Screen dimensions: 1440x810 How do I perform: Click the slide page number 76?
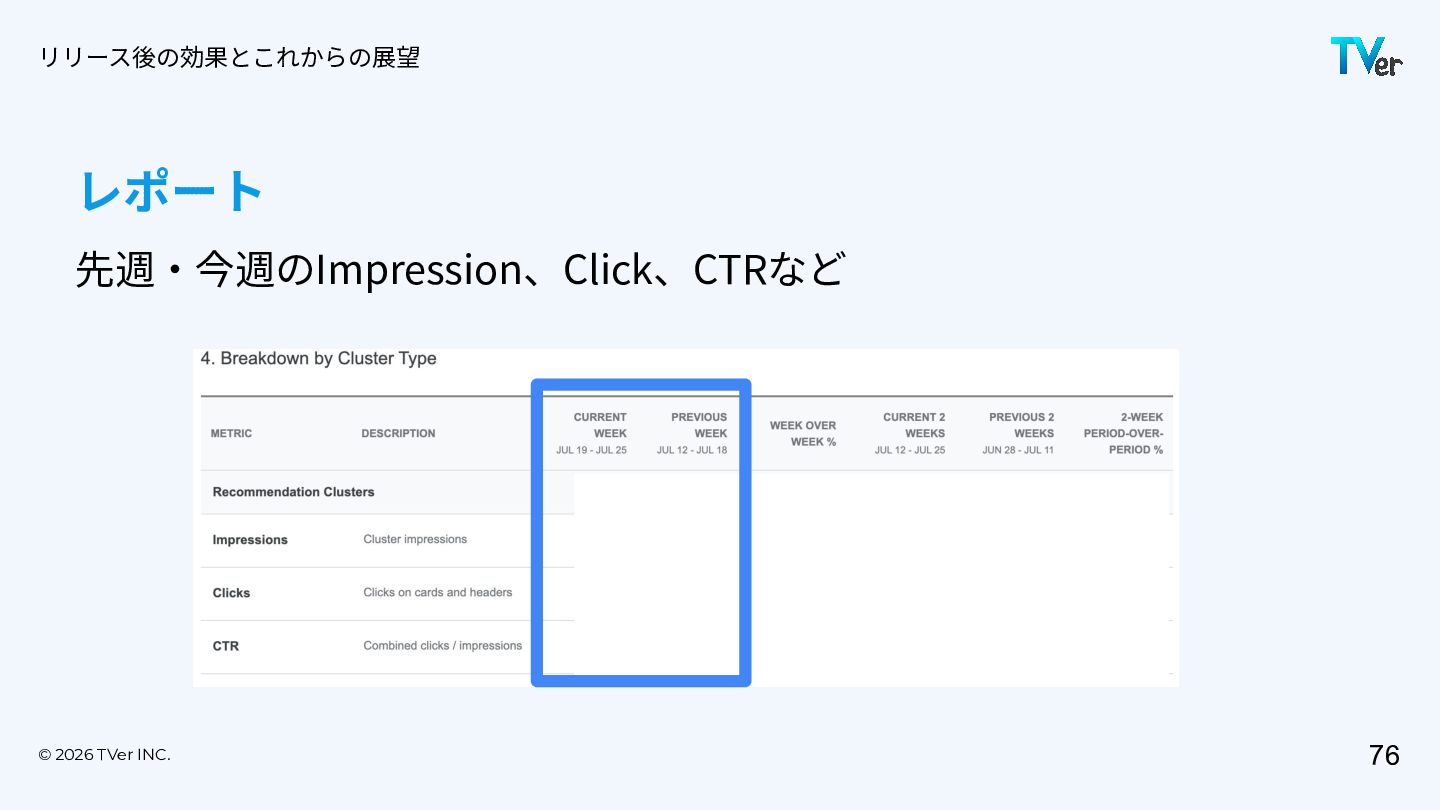click(1384, 755)
